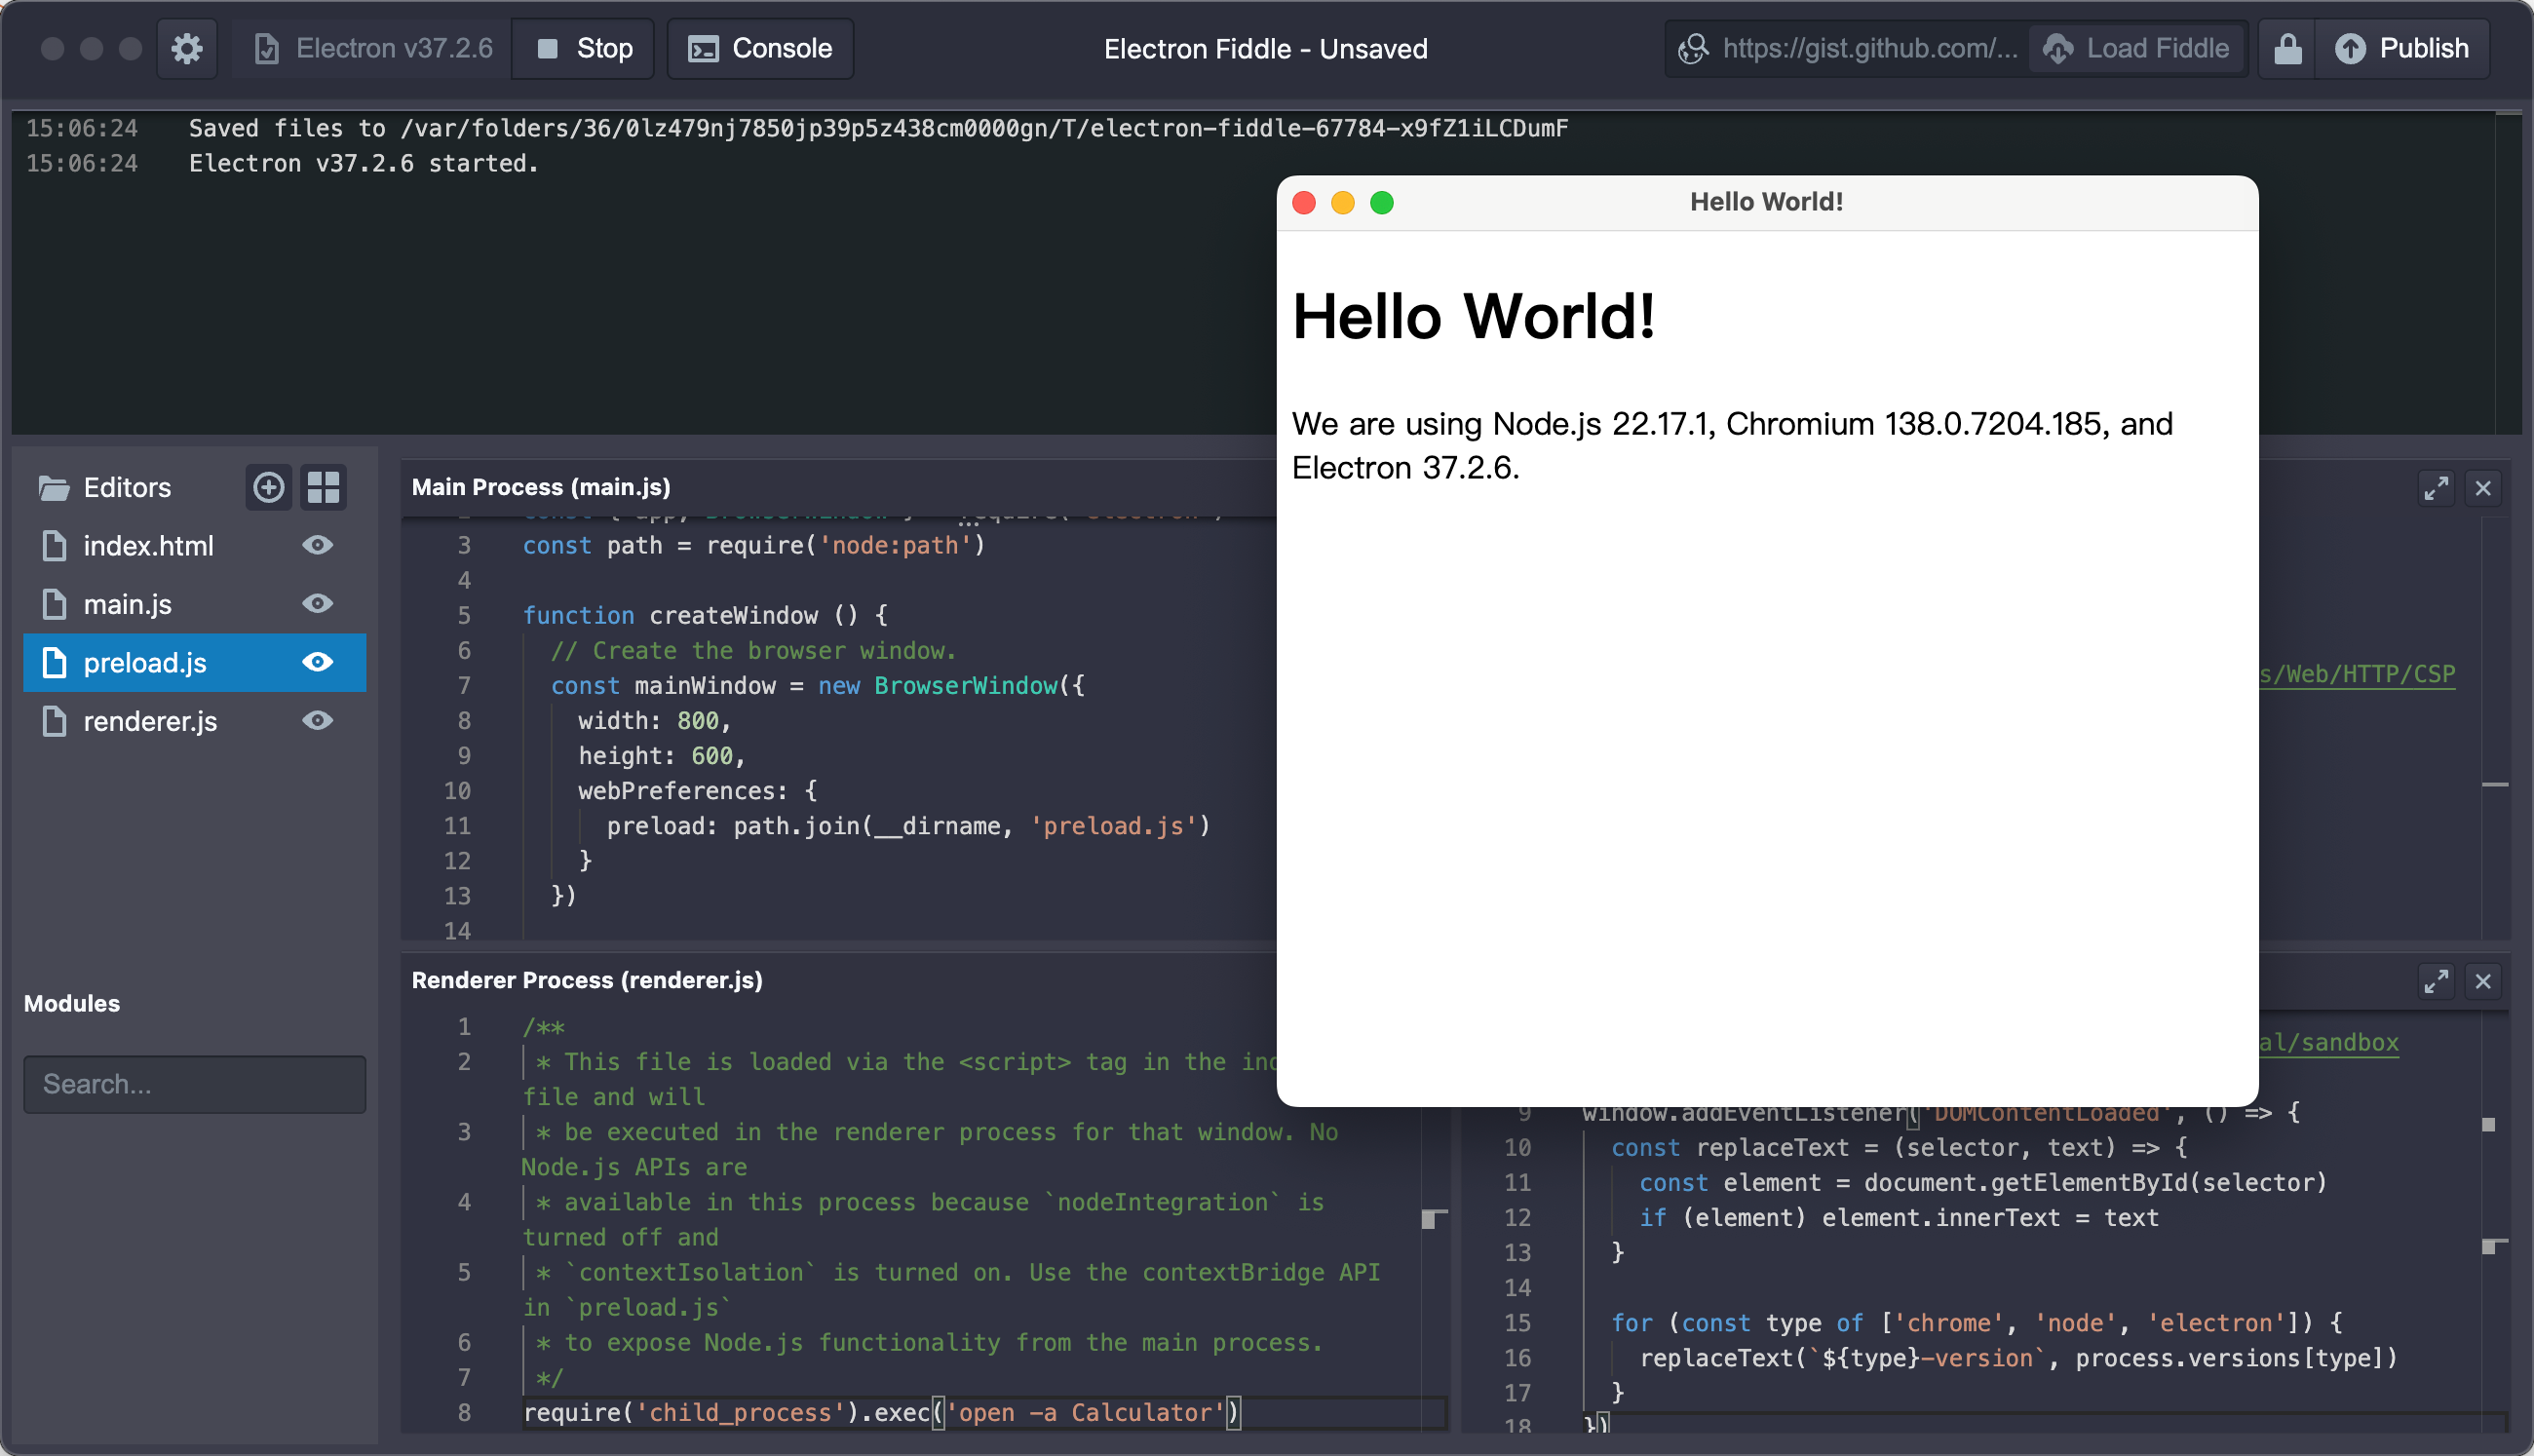Click the Hello World window title bar
2534x1456 pixels.
coord(1766,203)
